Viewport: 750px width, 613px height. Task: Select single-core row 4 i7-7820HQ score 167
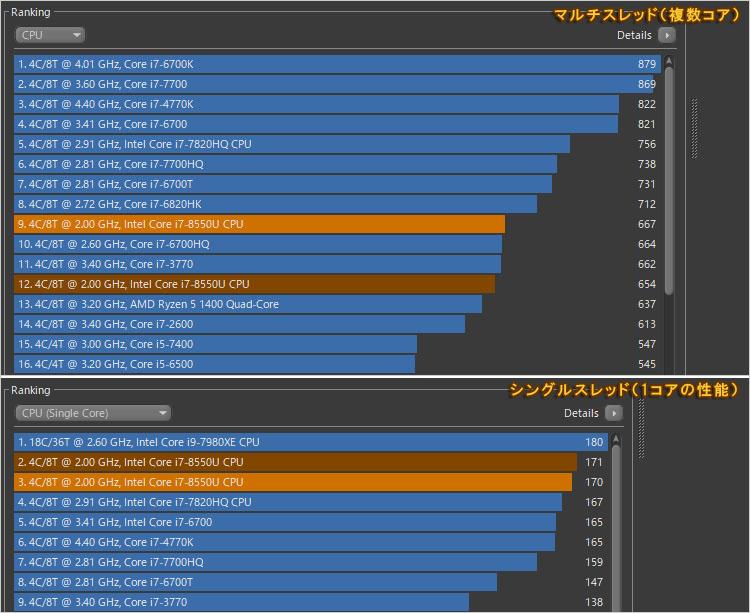coord(311,503)
